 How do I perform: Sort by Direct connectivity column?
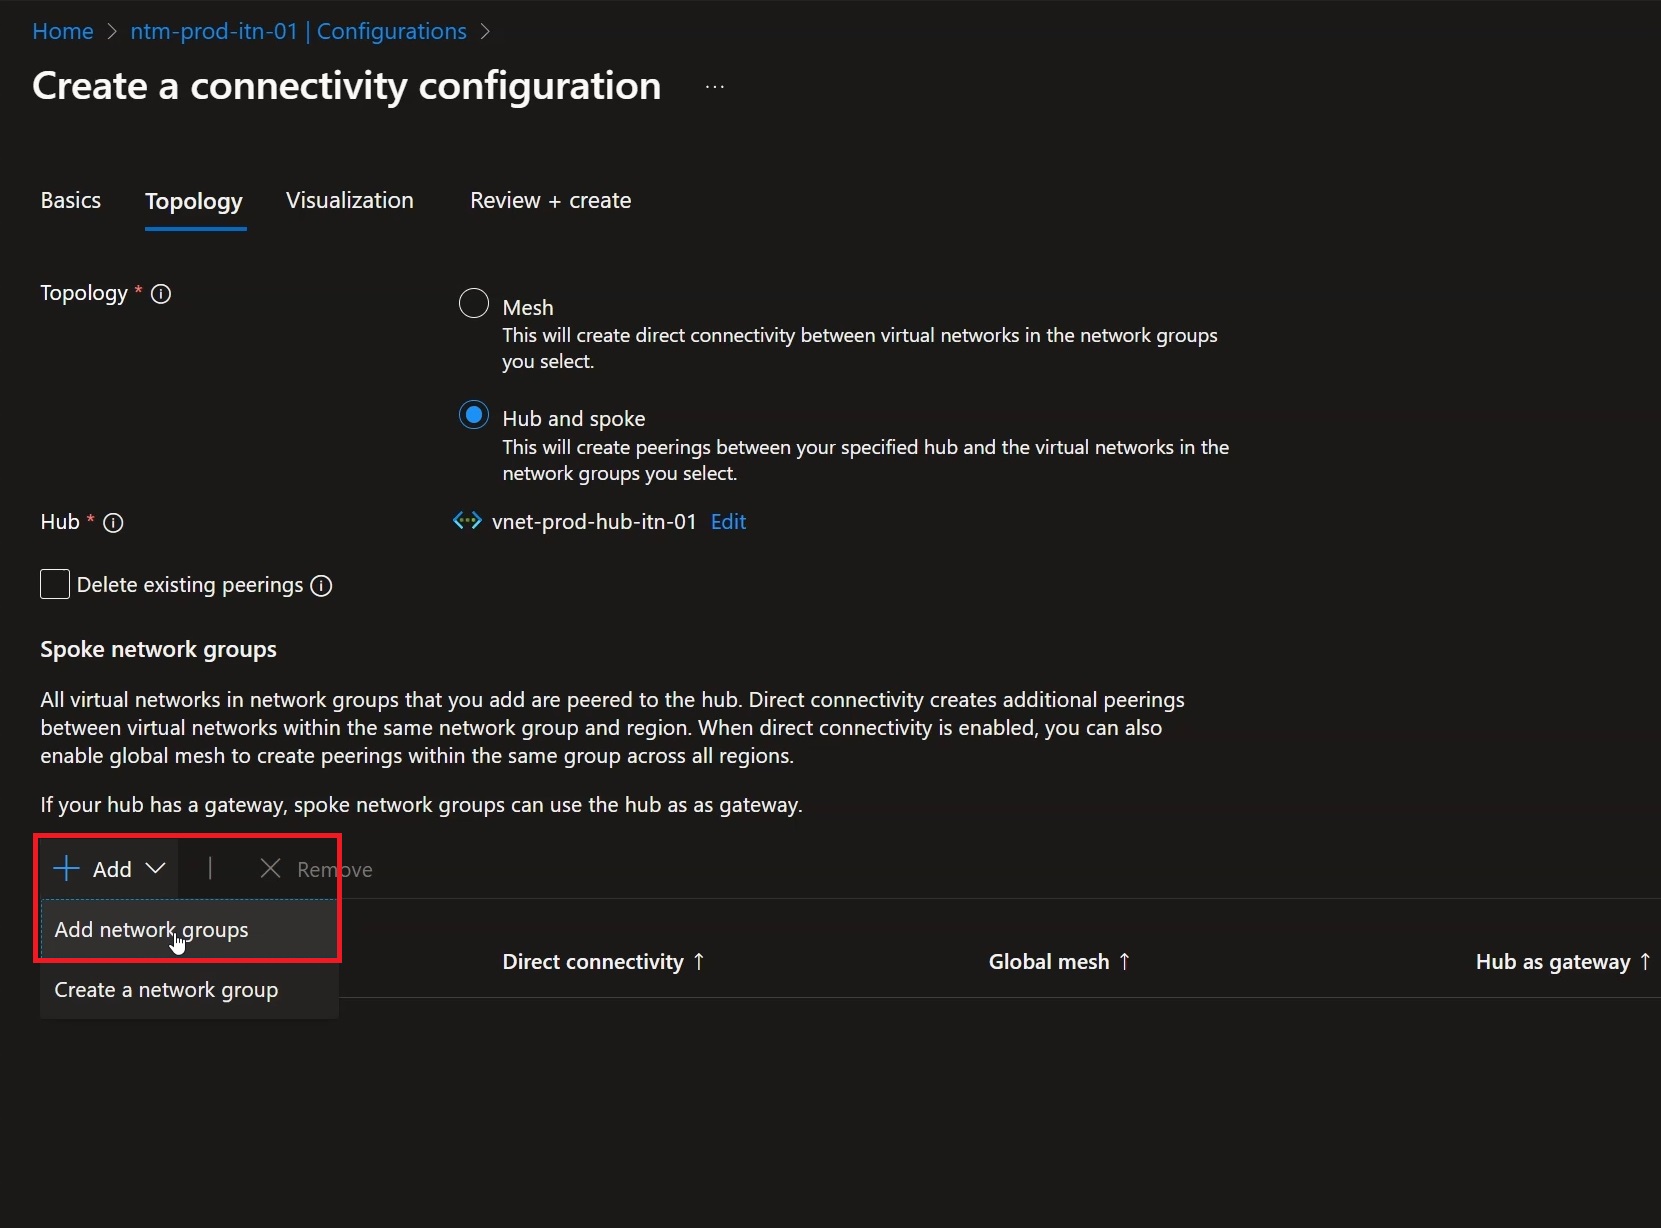click(603, 962)
